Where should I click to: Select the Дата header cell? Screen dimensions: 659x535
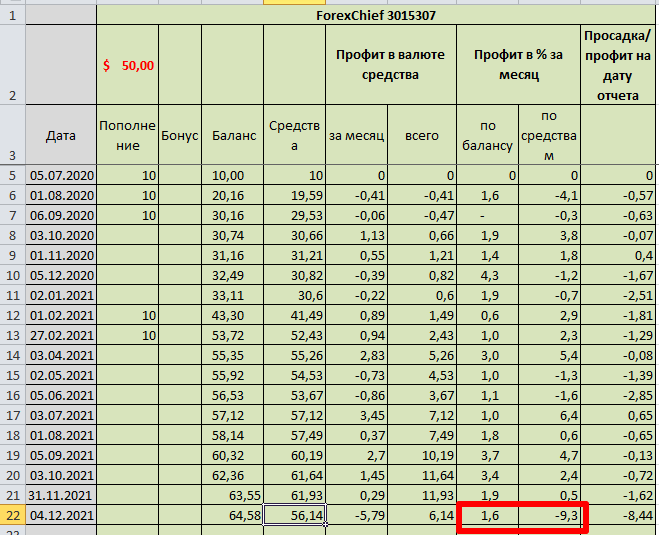pos(61,135)
